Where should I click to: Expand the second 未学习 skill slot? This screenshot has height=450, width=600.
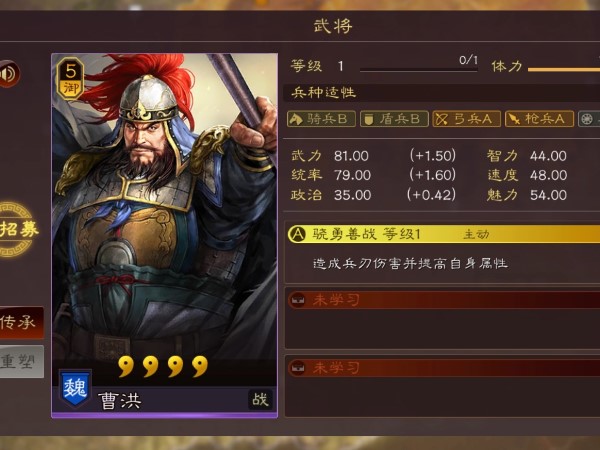(443, 368)
